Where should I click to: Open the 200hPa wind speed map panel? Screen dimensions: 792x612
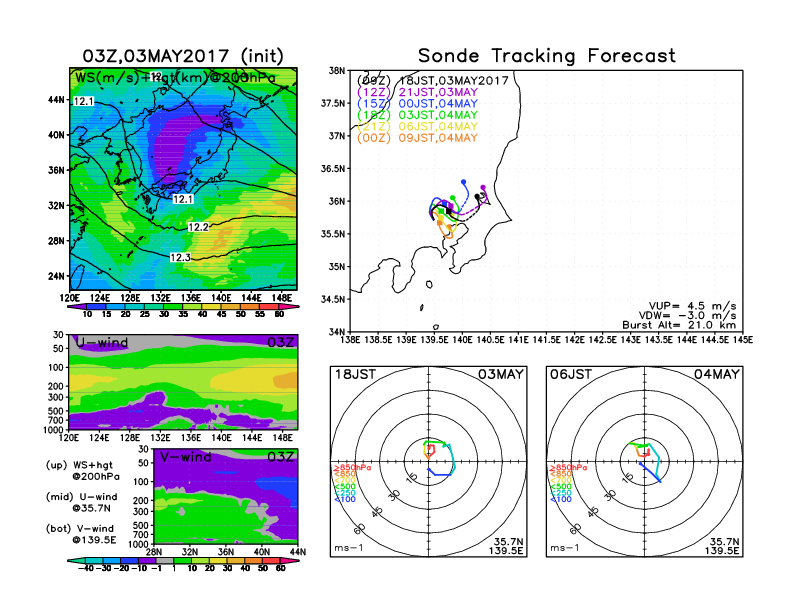pyautogui.click(x=183, y=179)
